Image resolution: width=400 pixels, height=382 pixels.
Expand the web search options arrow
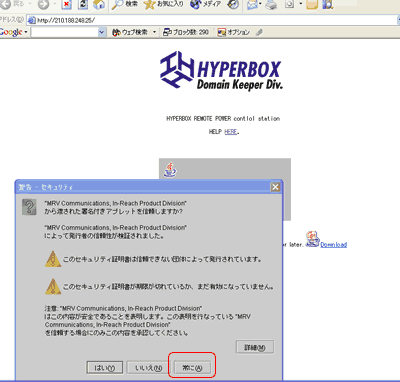point(154,32)
